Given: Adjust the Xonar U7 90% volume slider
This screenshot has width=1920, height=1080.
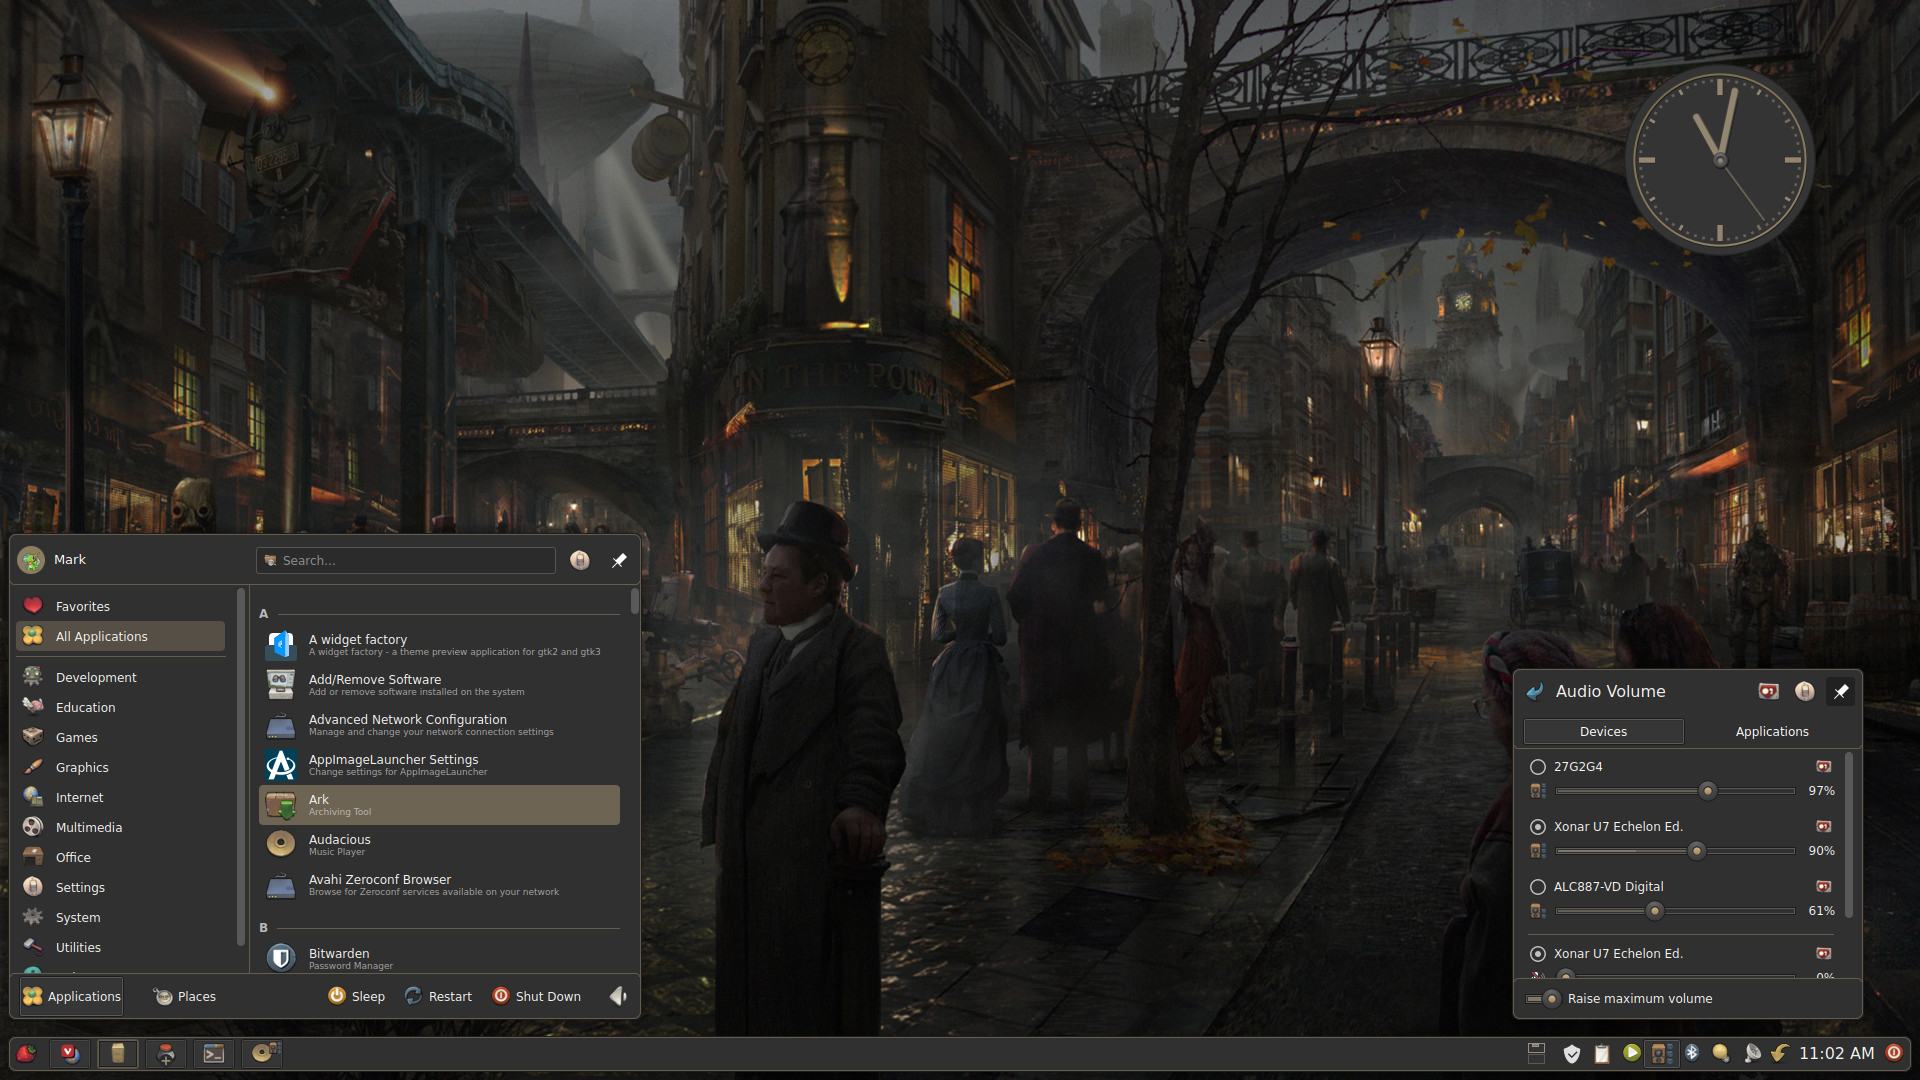Looking at the screenshot, I should (1675, 851).
